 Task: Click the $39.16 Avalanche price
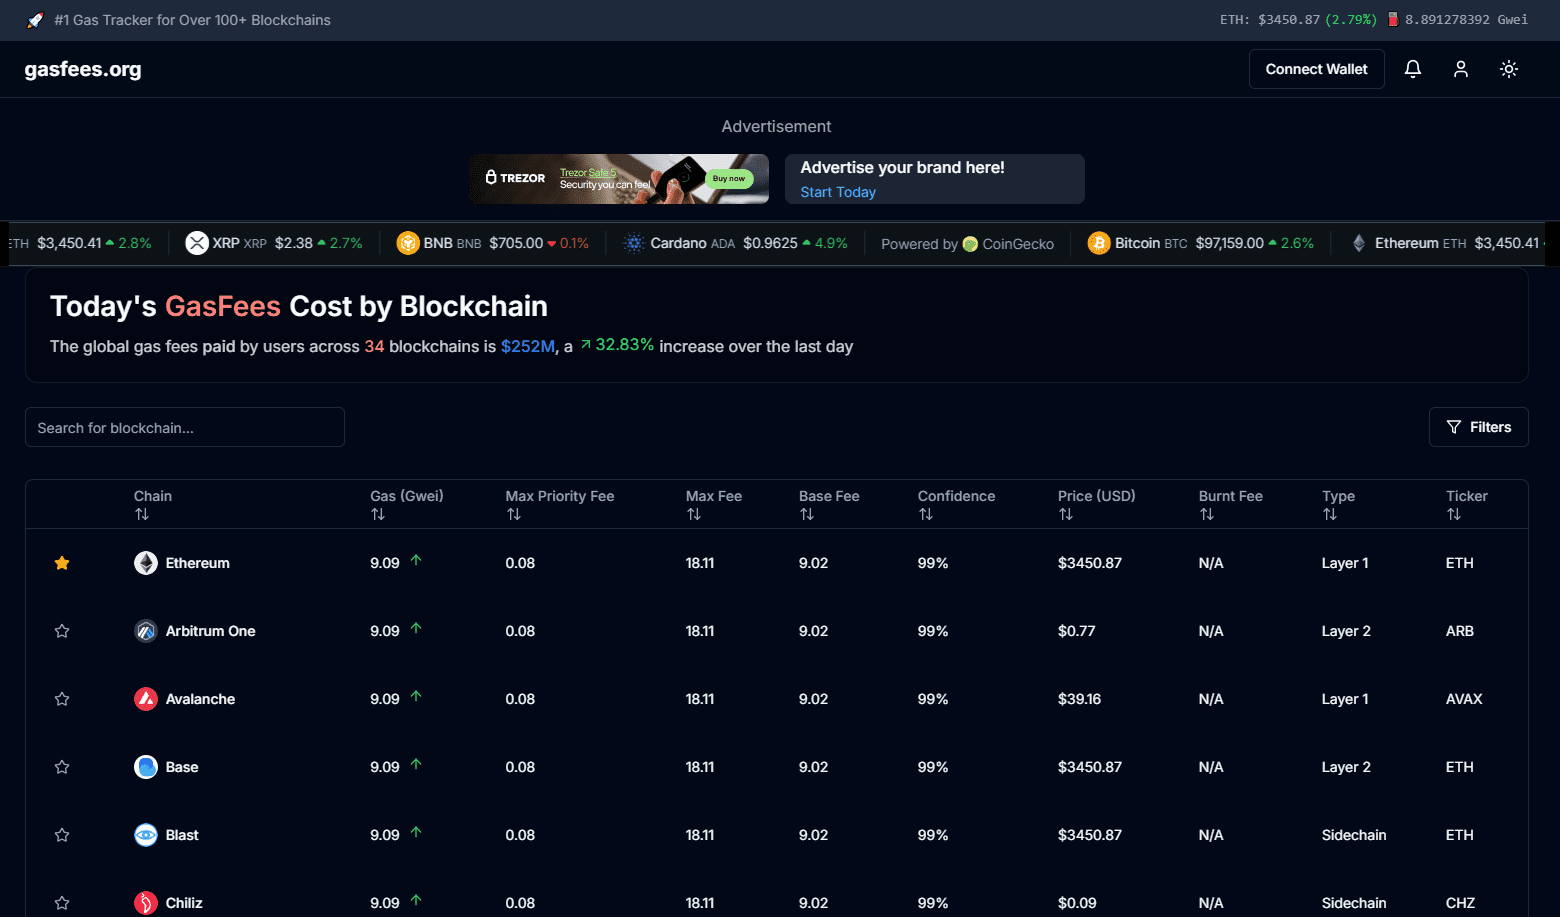tap(1079, 699)
